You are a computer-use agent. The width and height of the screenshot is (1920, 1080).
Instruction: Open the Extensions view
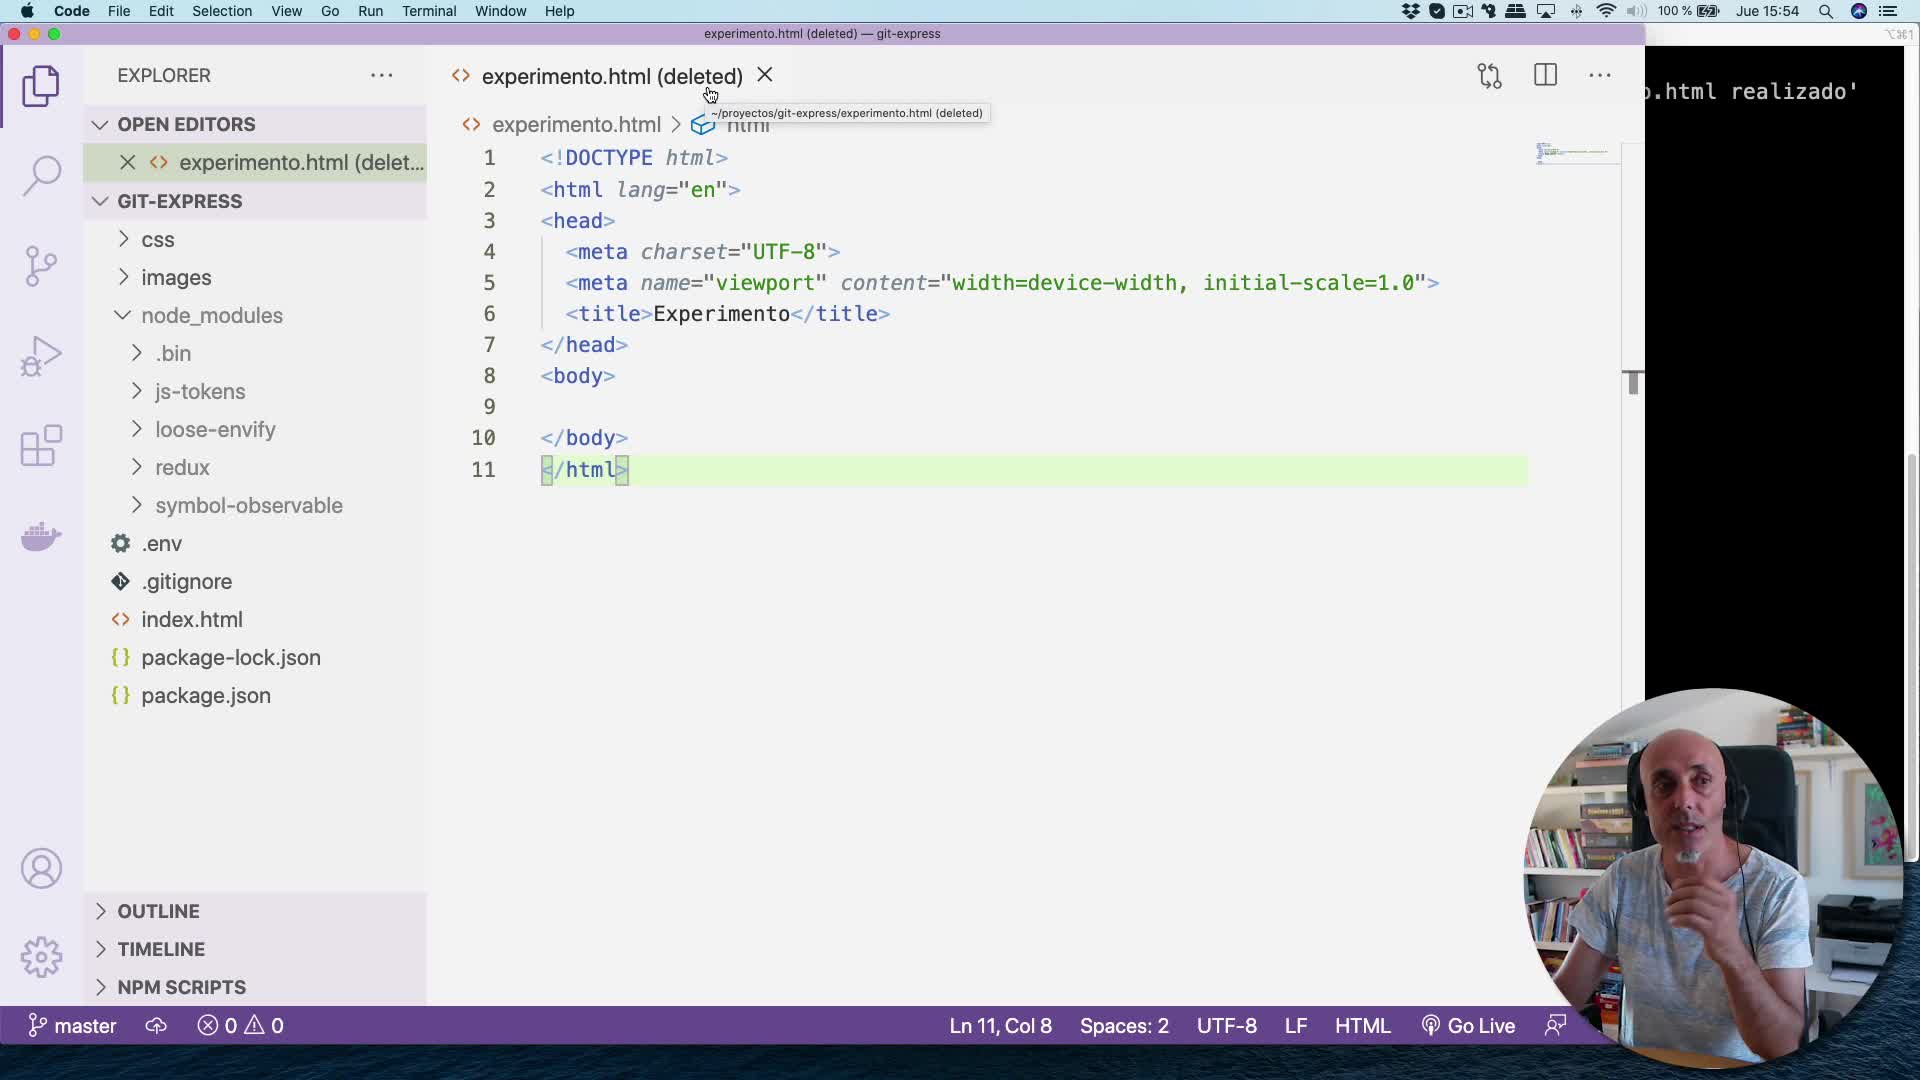tap(40, 445)
